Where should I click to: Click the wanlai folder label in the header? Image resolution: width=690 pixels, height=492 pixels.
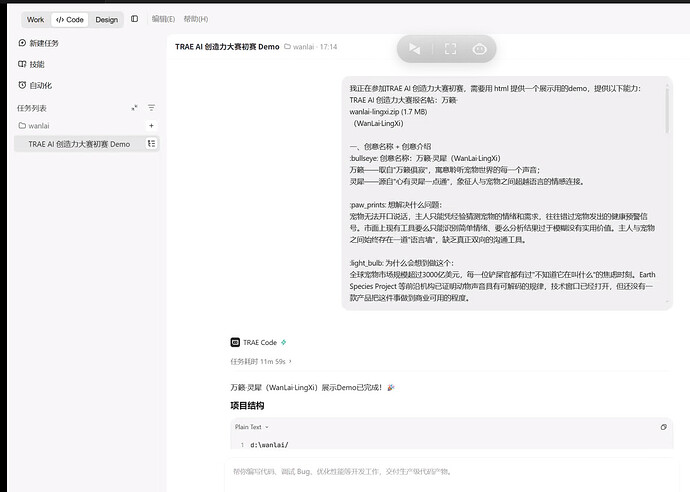[303, 47]
